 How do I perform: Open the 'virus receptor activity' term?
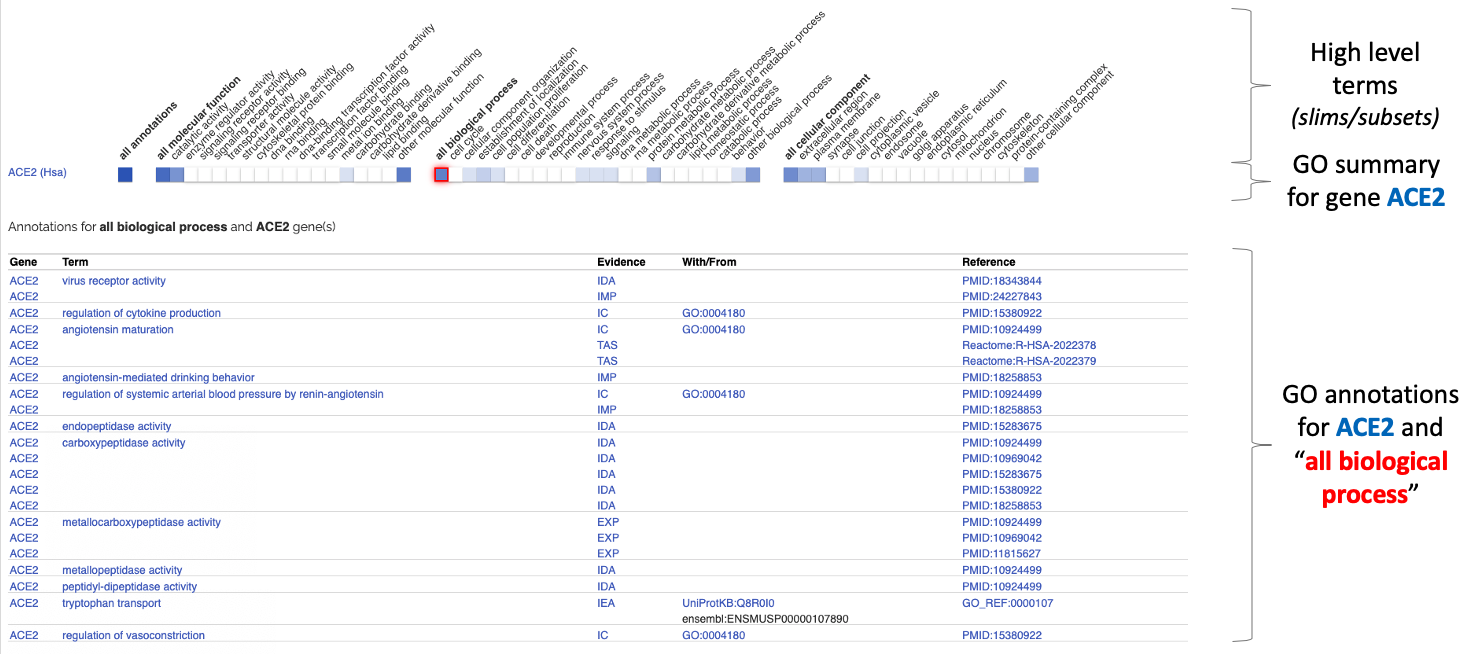tap(114, 281)
